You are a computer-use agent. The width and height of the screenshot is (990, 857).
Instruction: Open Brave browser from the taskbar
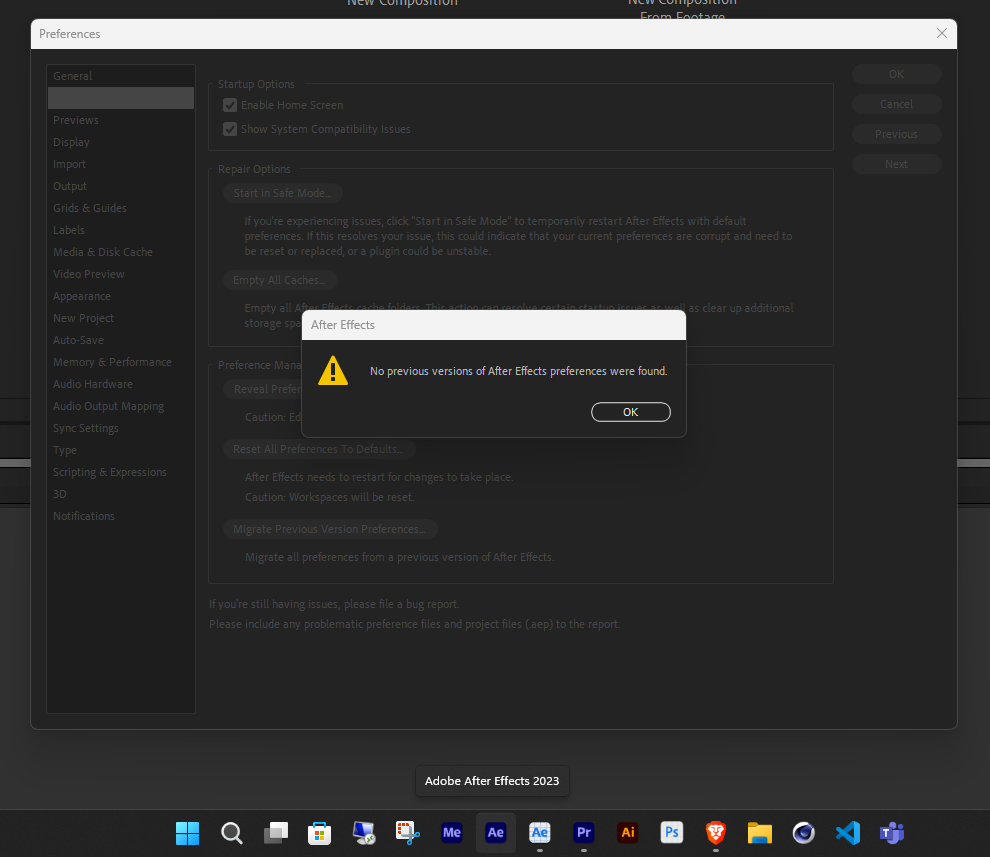pos(715,832)
